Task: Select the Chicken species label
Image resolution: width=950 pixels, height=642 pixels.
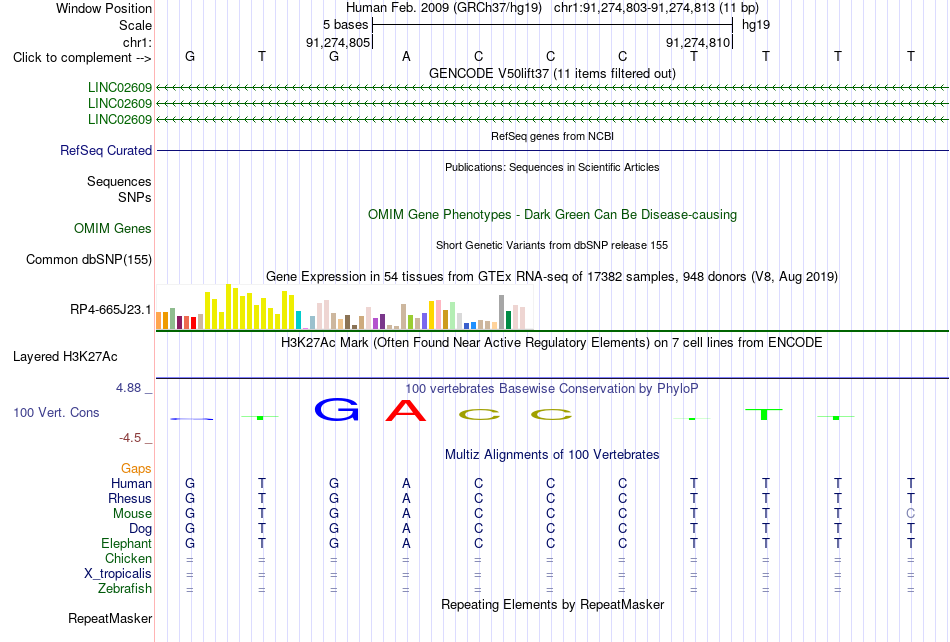Action: [x=128, y=558]
